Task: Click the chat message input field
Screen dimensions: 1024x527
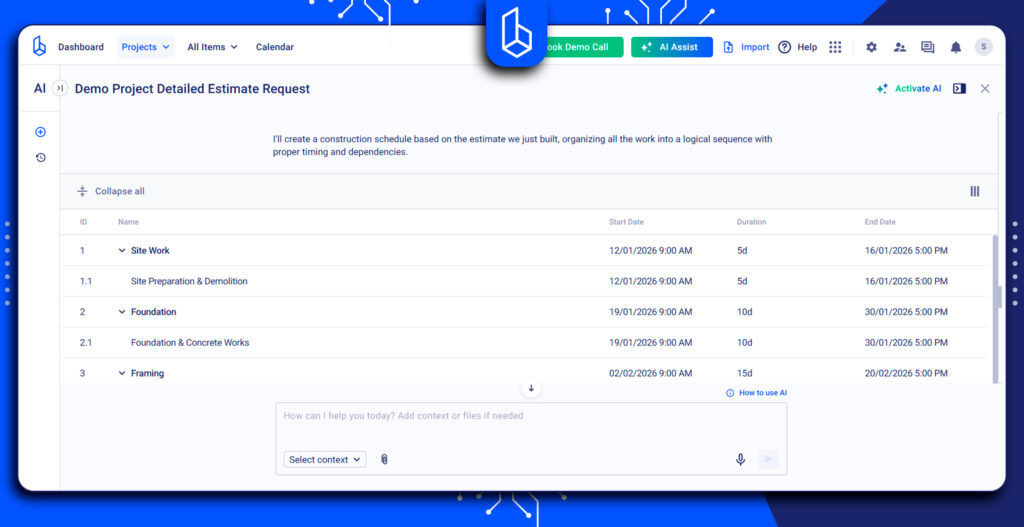Action: click(531, 423)
